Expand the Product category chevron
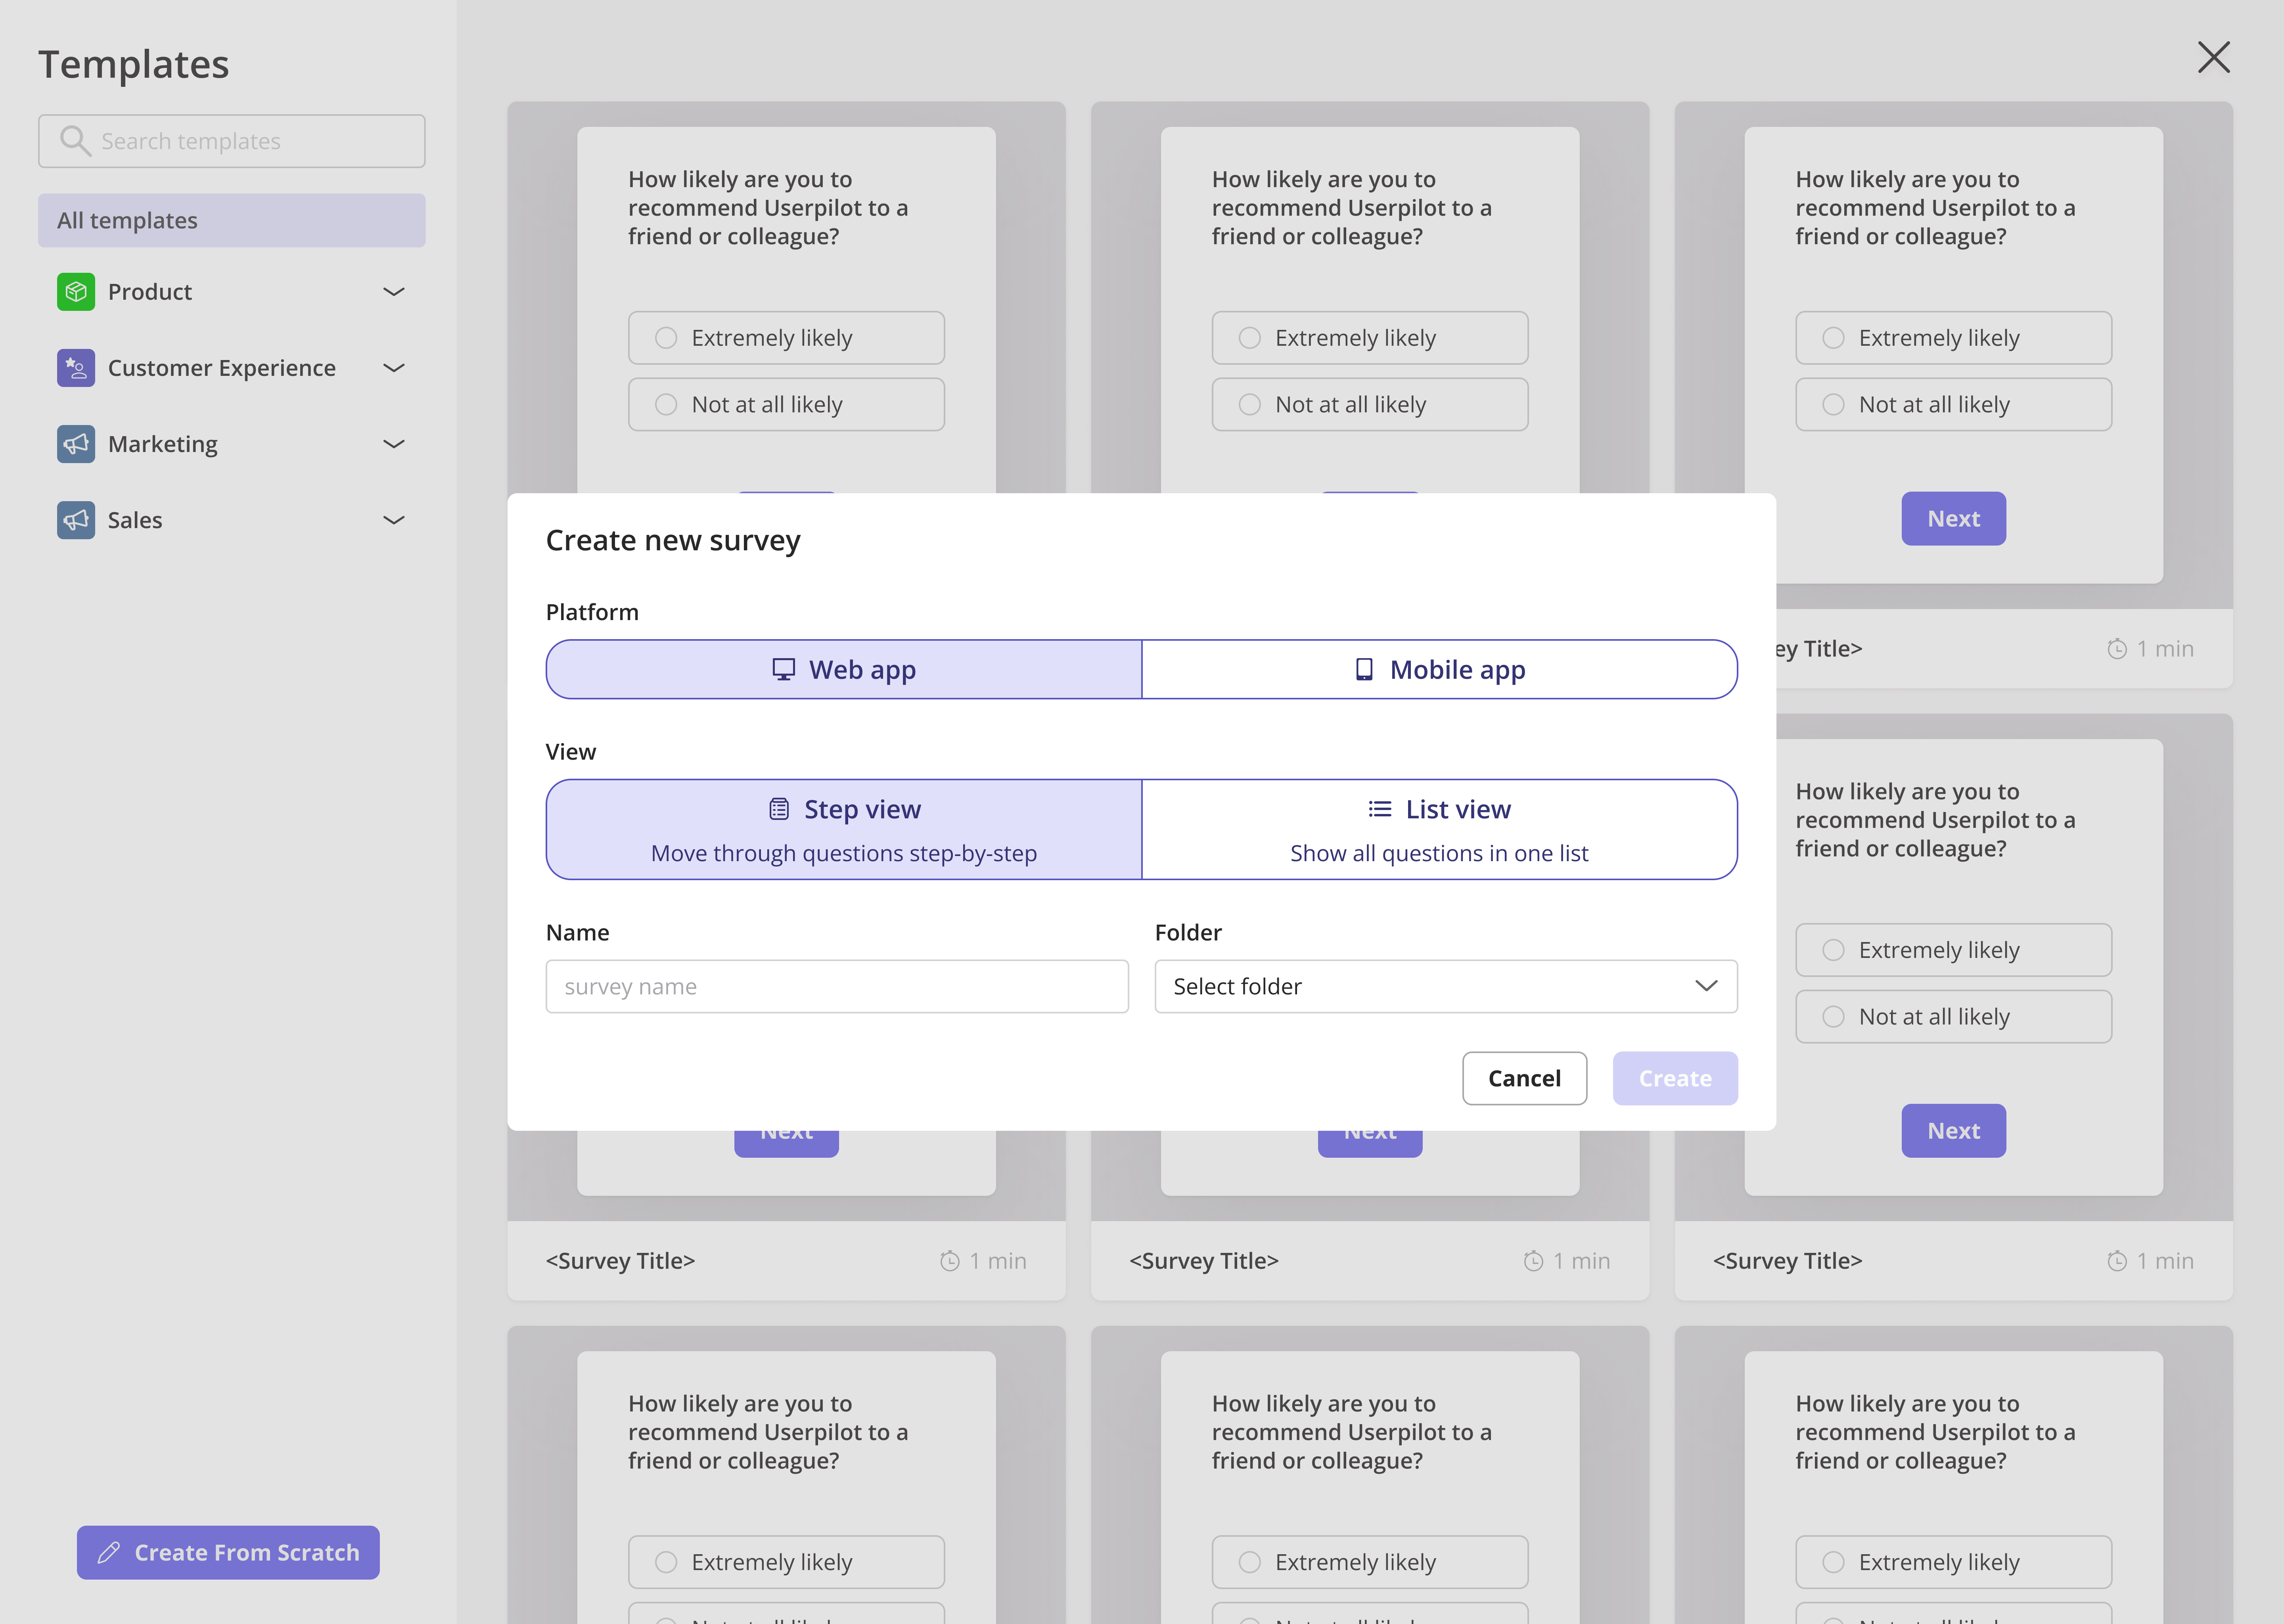The image size is (2284, 1624). coord(394,292)
